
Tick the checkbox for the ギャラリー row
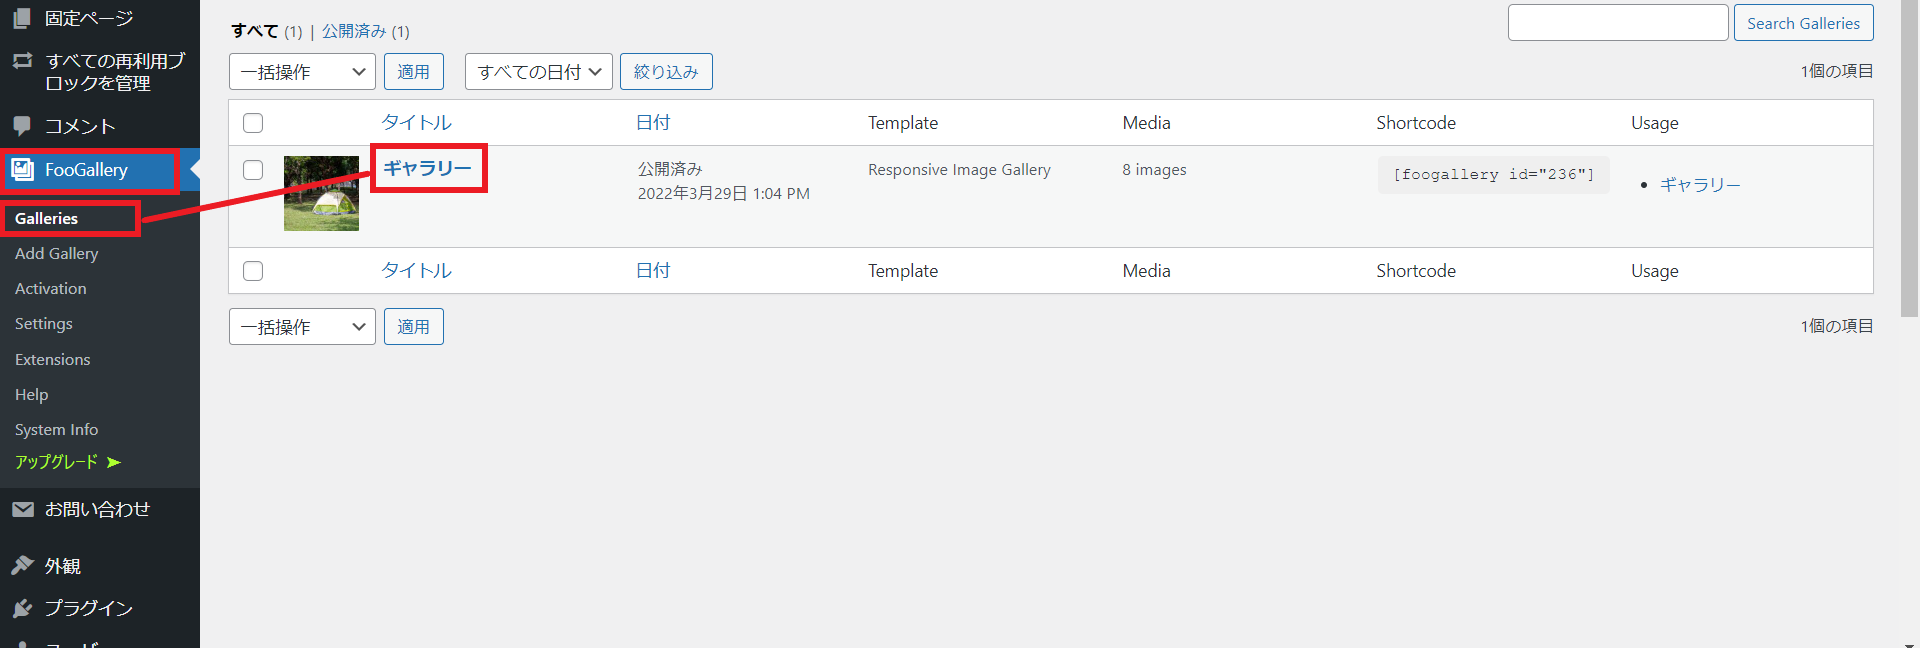coord(253,170)
